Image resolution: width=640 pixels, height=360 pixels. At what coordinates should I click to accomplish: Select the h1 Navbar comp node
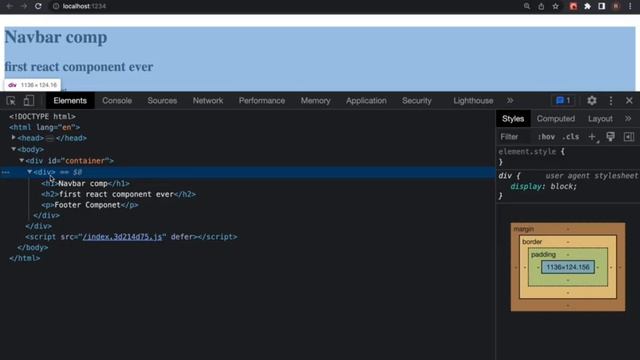(85, 184)
